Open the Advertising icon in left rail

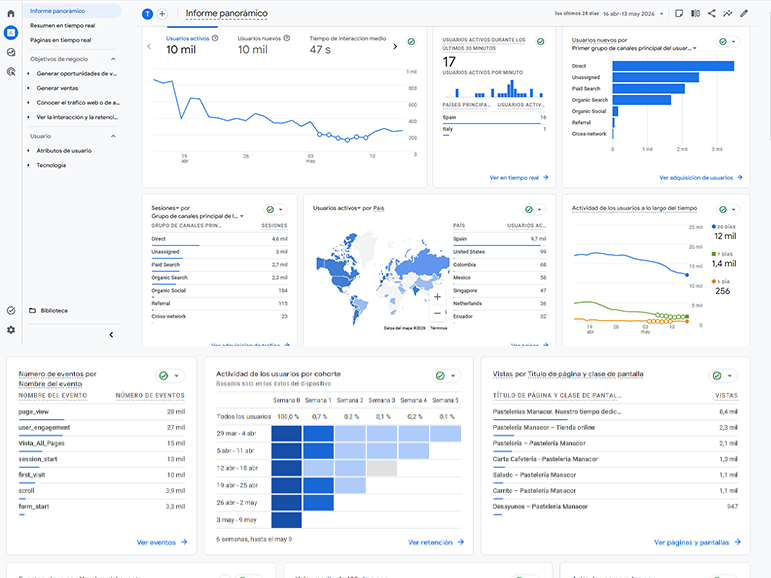click(11, 72)
